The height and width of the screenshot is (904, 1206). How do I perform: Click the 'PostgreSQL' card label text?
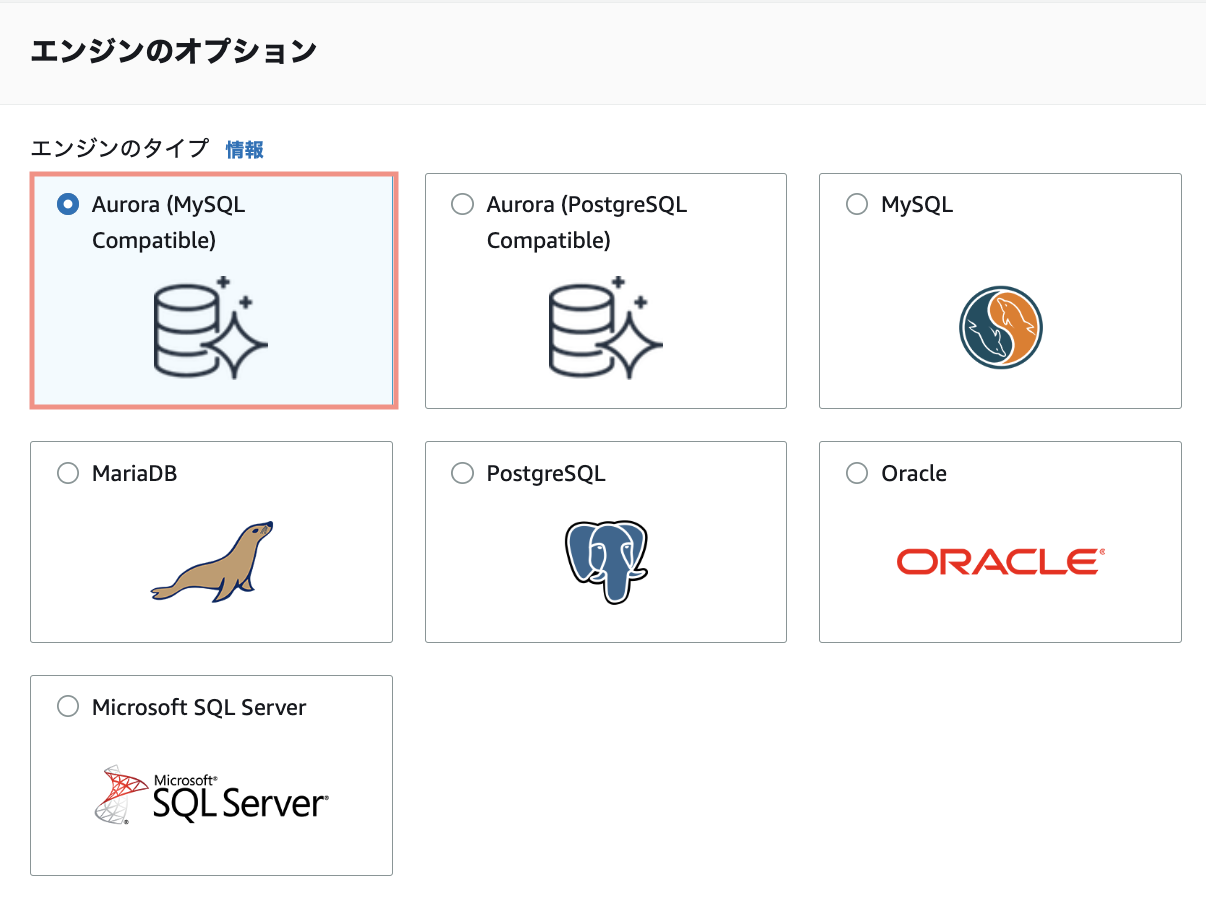[546, 473]
